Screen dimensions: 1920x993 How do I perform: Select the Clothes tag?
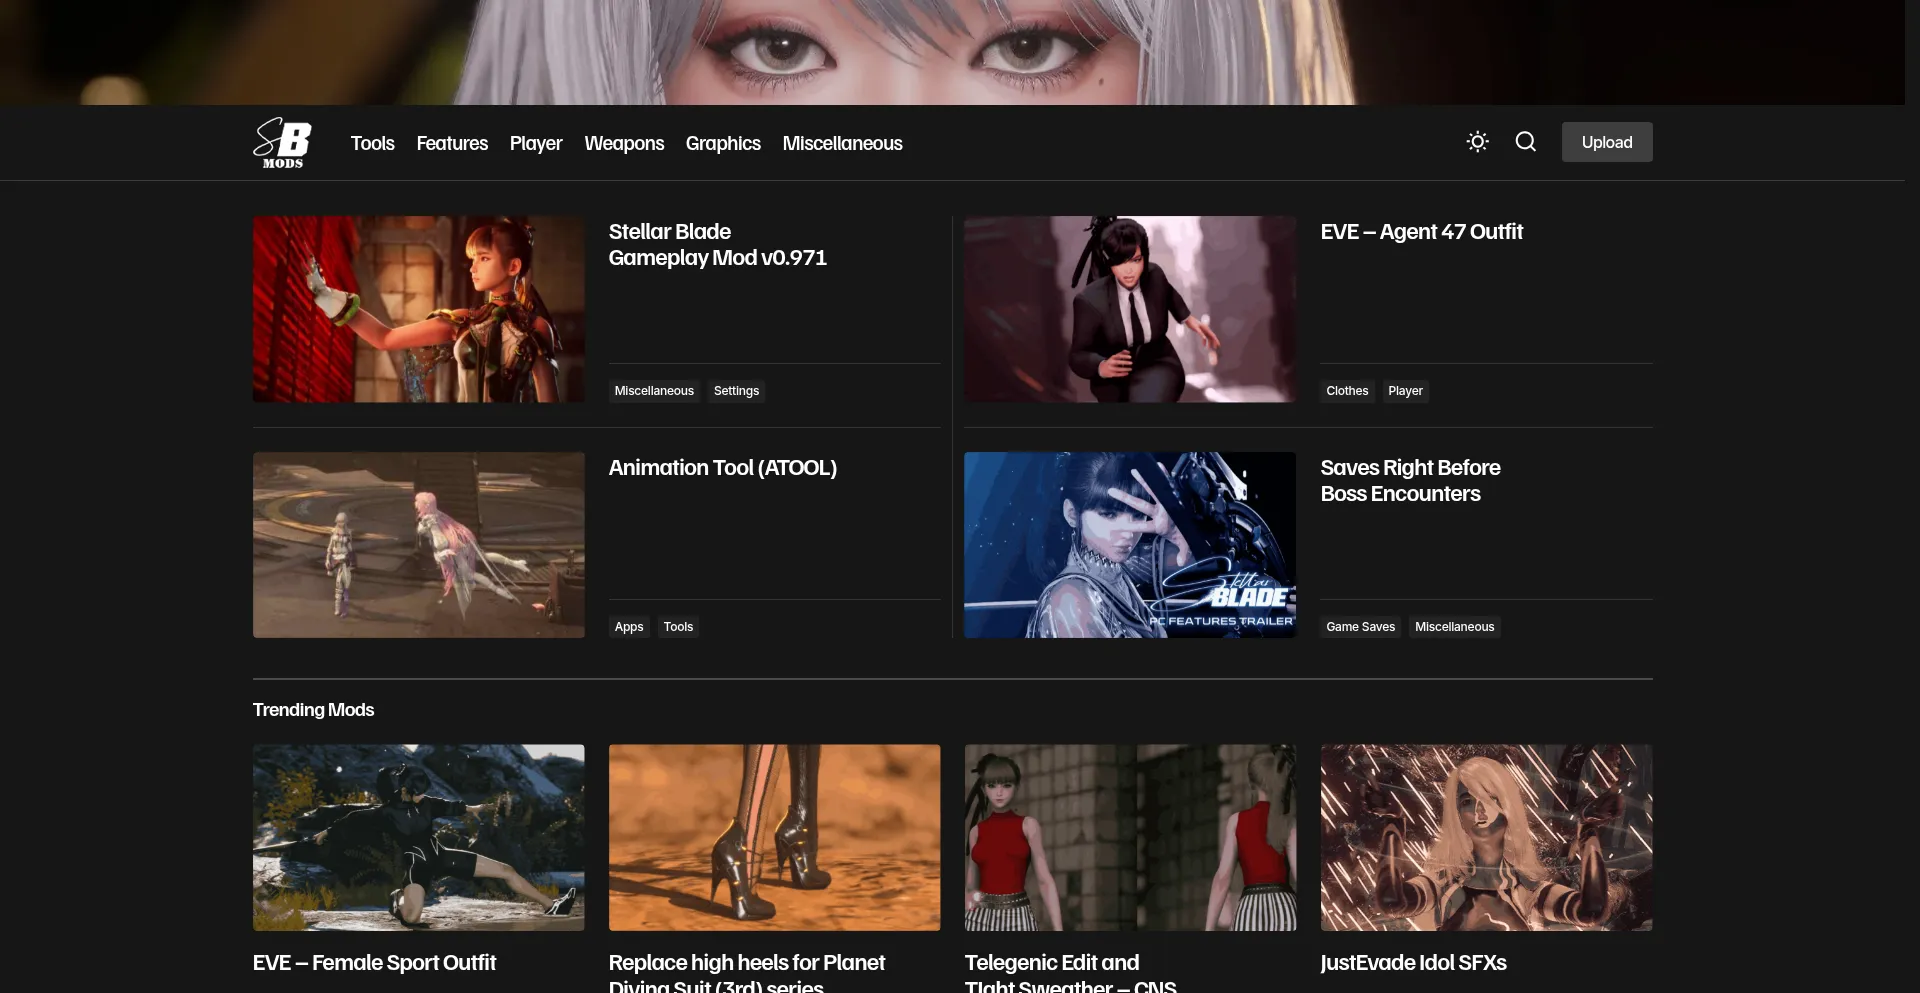(x=1347, y=391)
